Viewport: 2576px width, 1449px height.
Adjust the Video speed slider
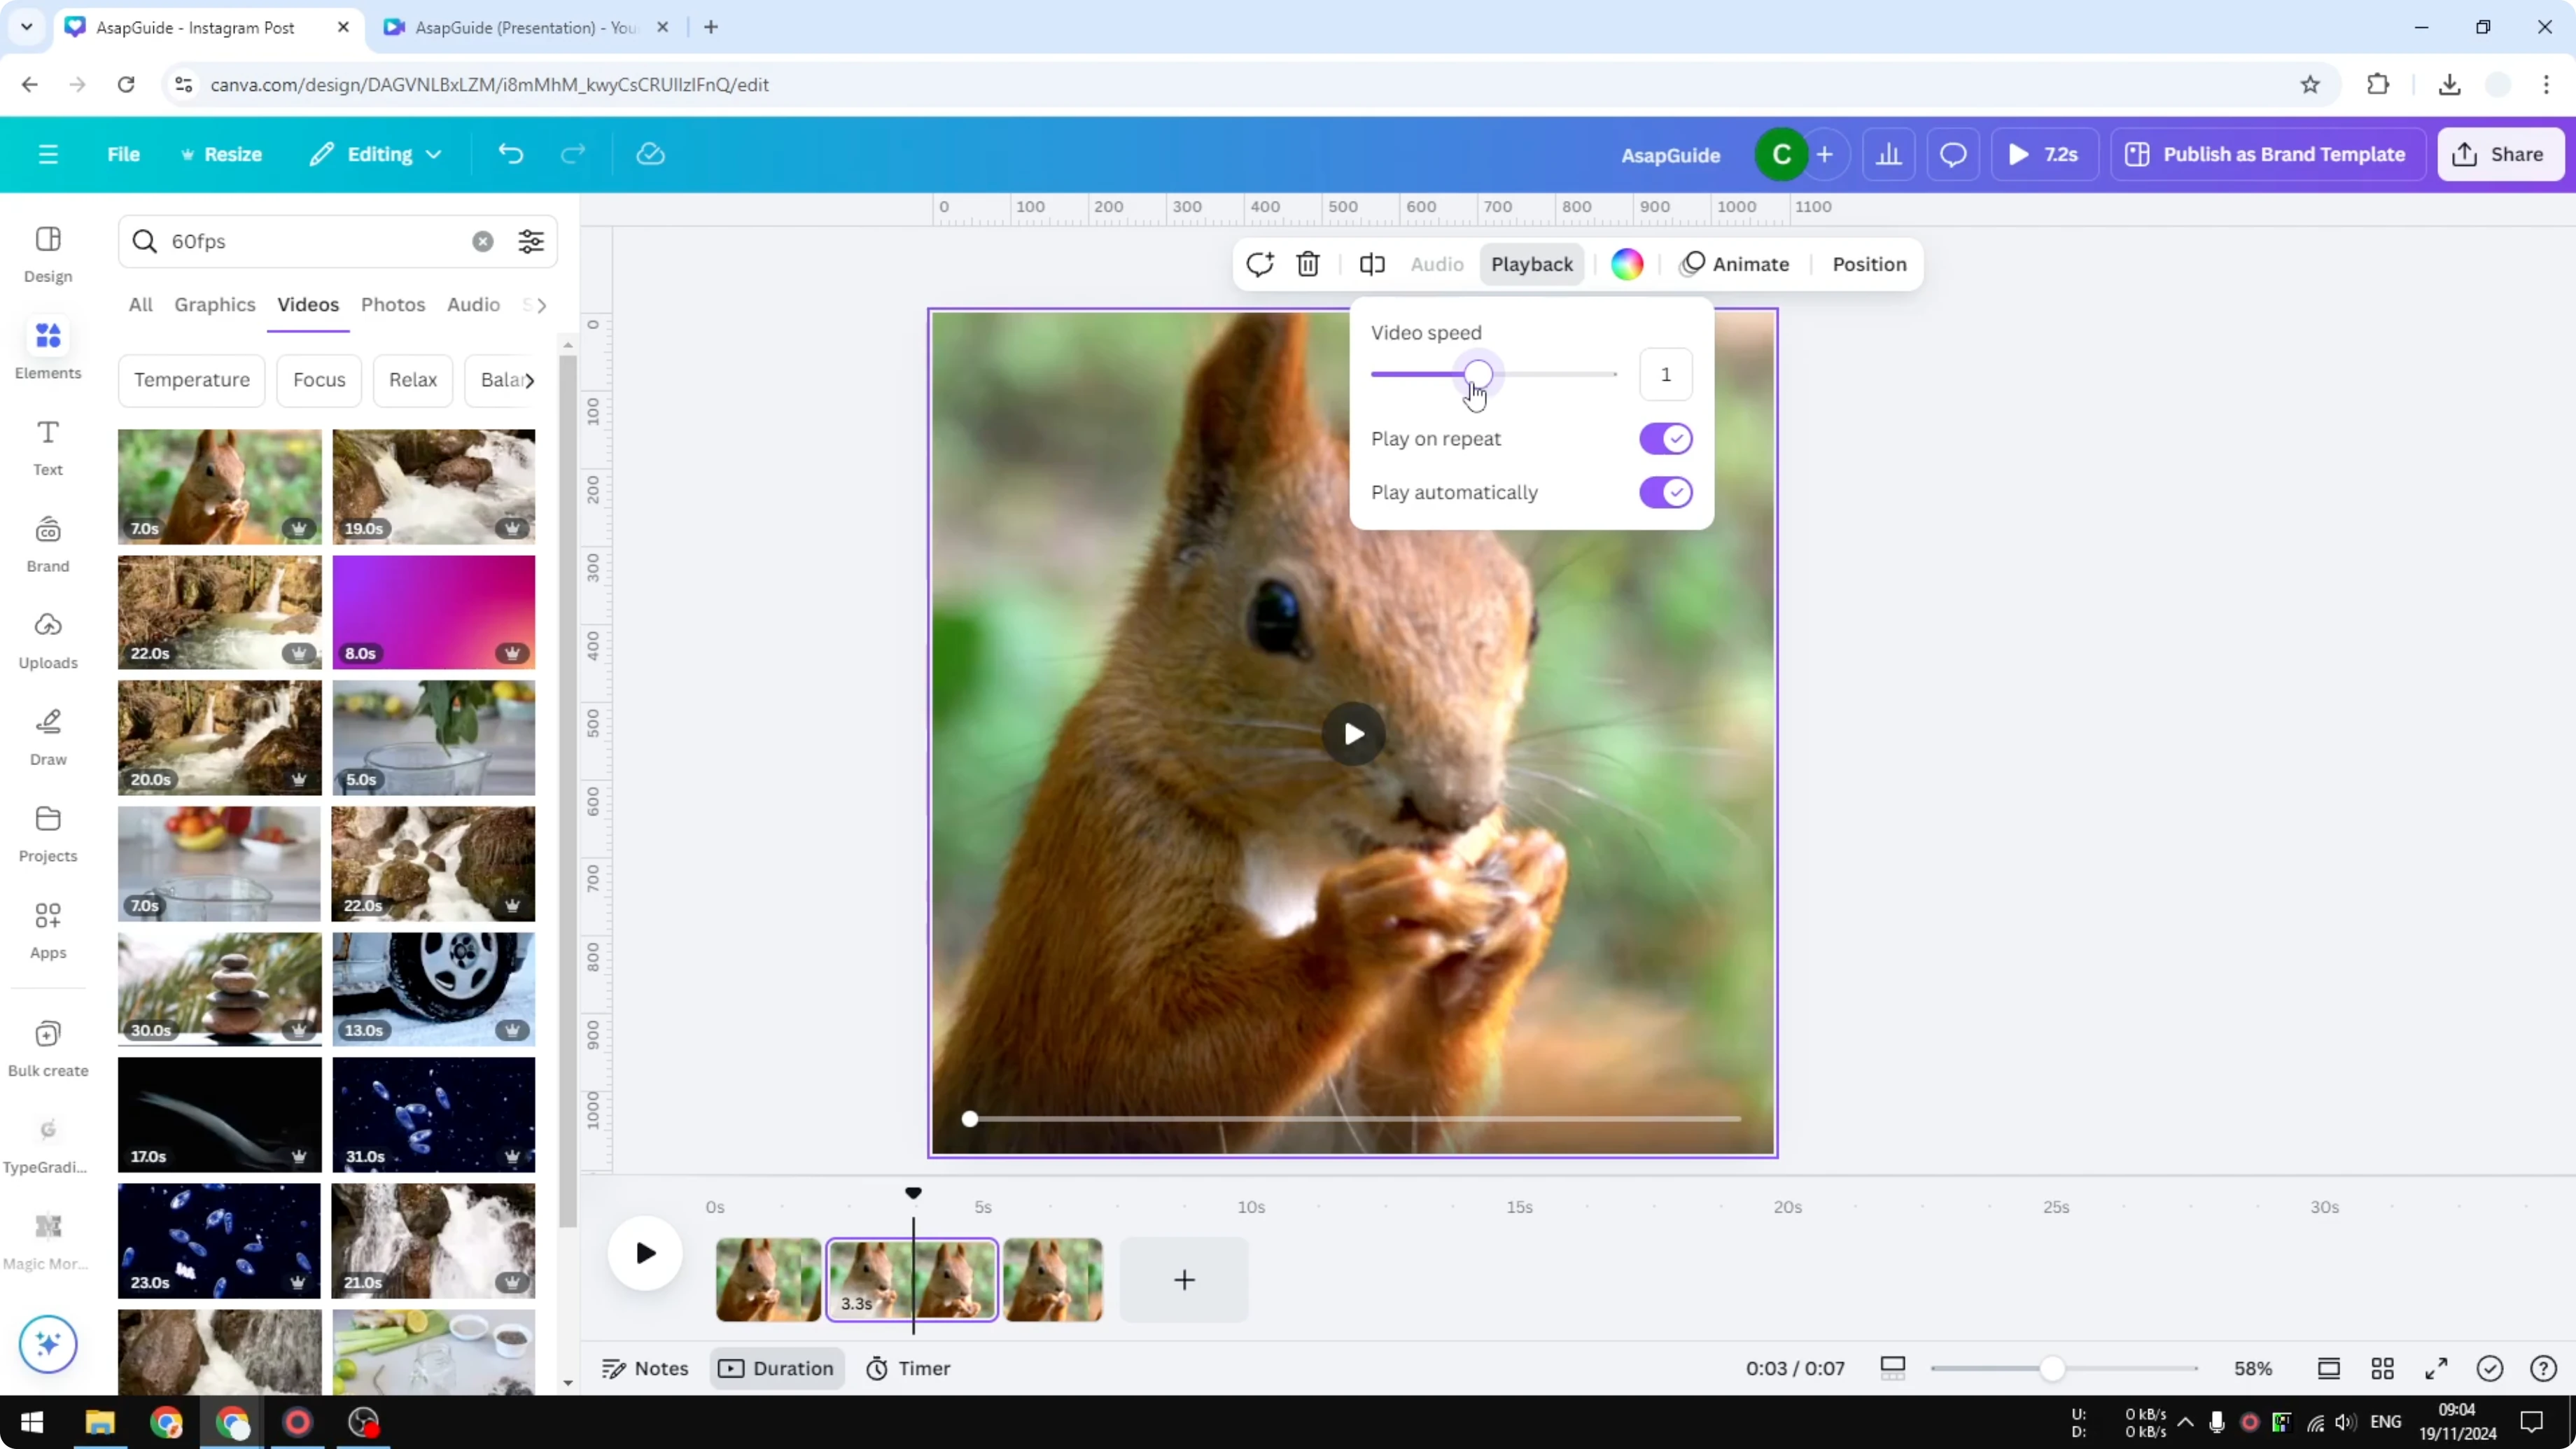[1480, 374]
